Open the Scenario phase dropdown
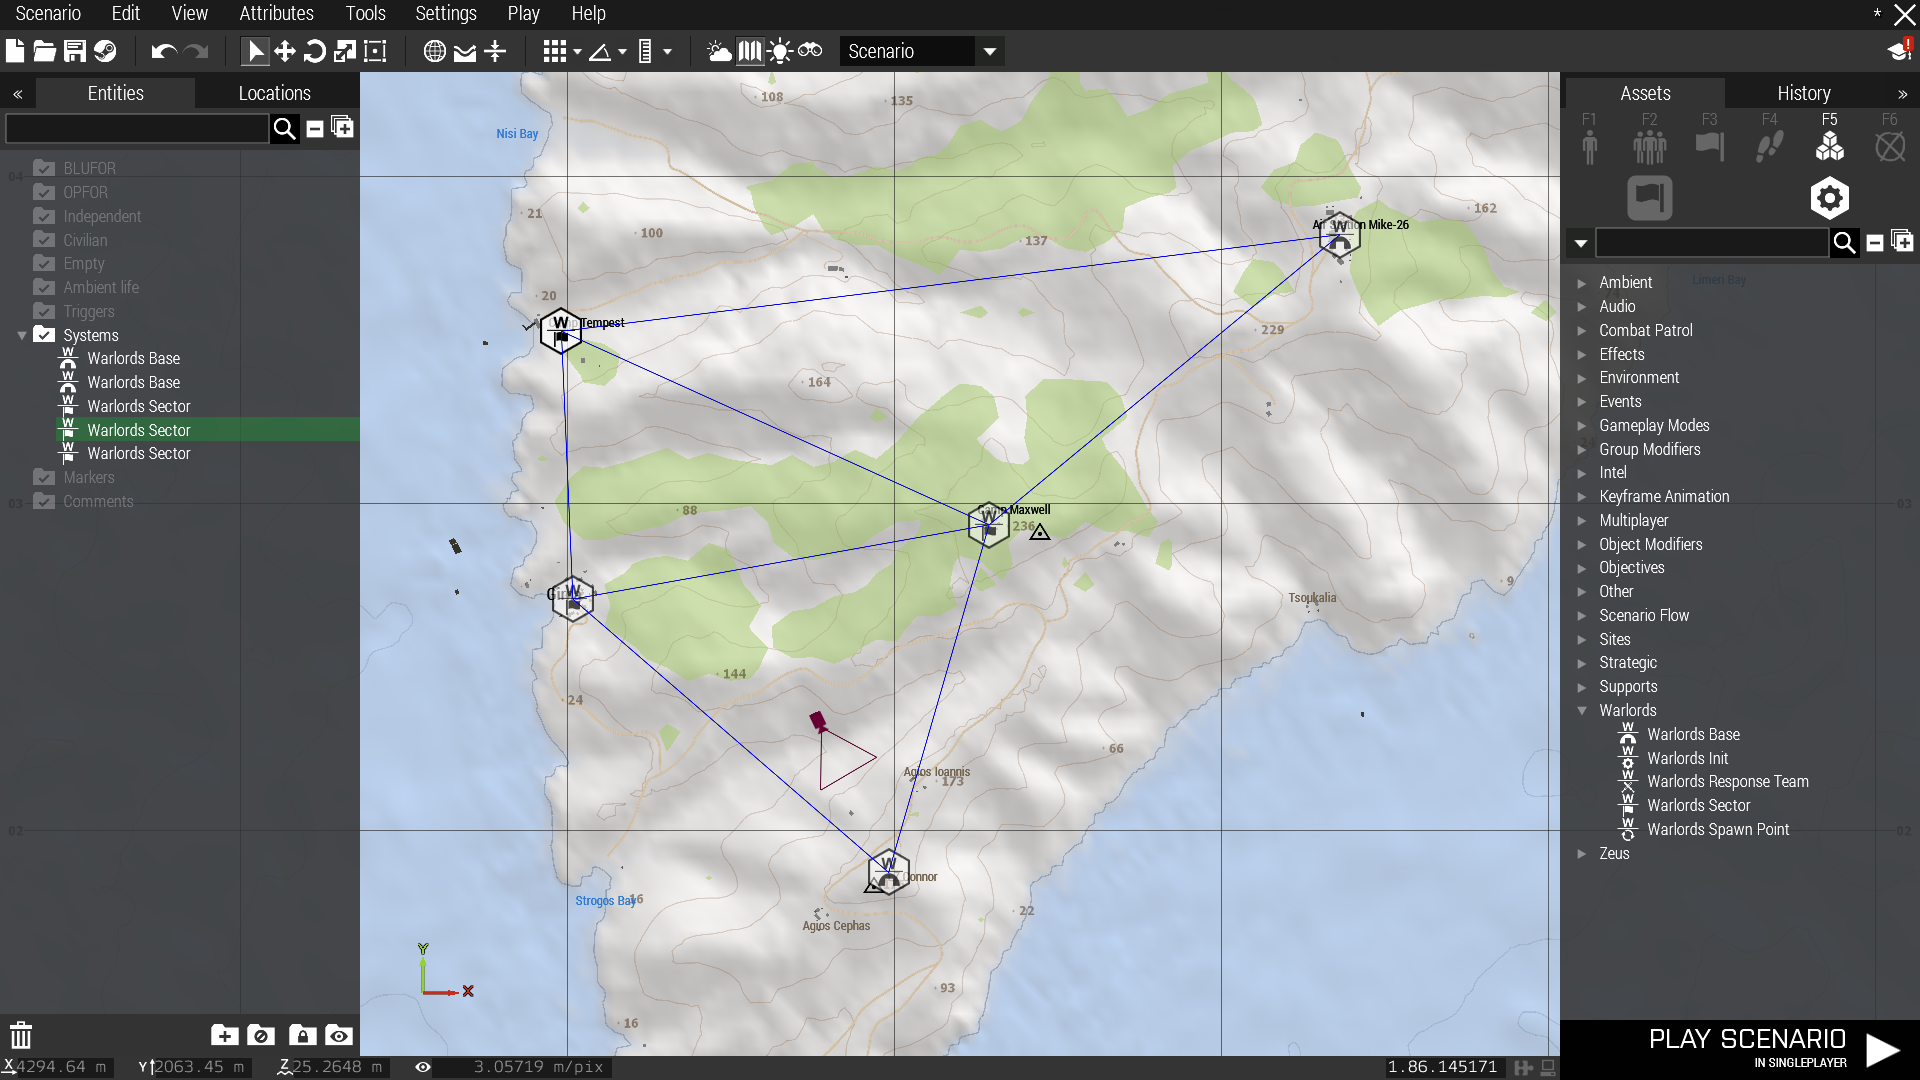The image size is (1920, 1080). [x=989, y=51]
